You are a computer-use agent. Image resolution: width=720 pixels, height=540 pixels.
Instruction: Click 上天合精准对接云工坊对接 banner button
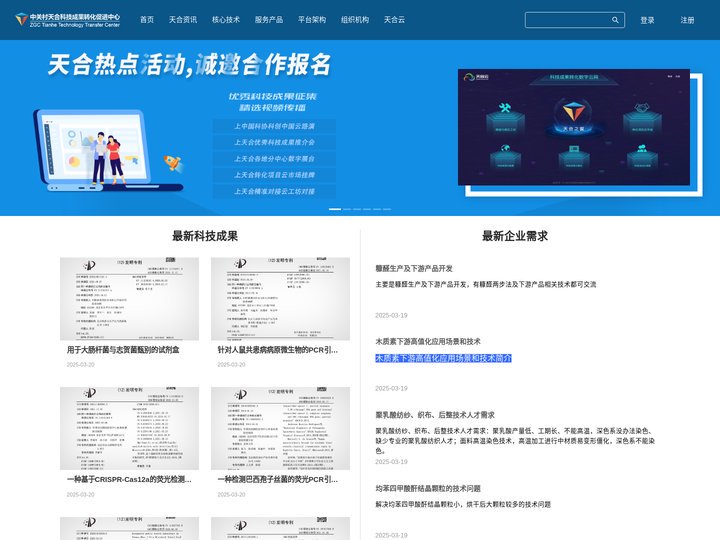point(274,191)
